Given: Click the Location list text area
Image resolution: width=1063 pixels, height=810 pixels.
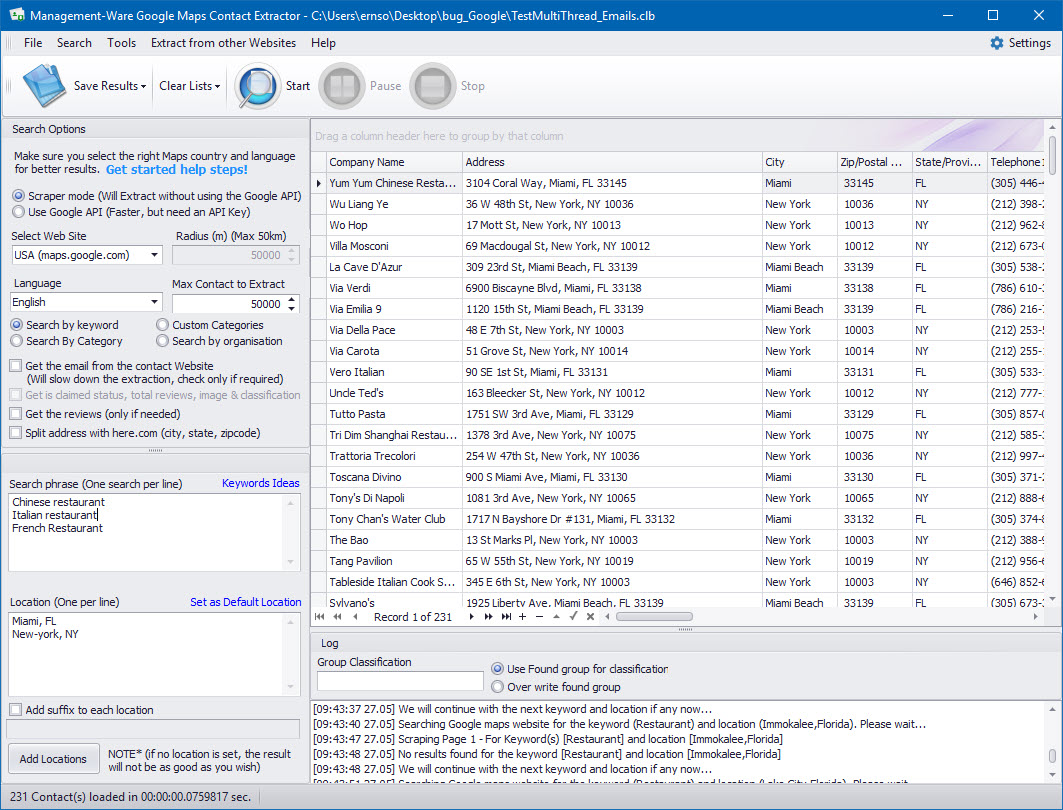Looking at the screenshot, I should pos(155,654).
